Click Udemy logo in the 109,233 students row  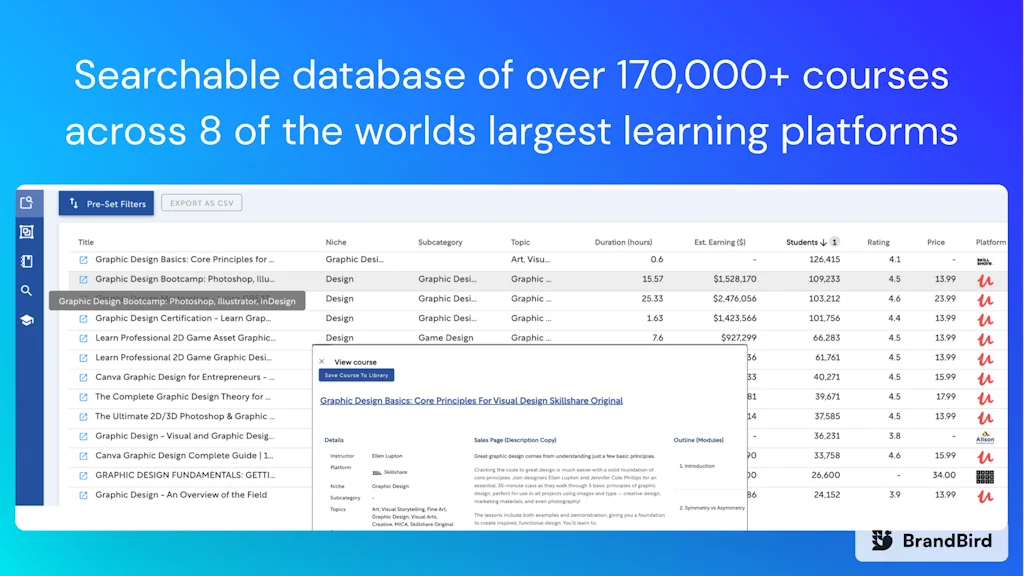985,280
